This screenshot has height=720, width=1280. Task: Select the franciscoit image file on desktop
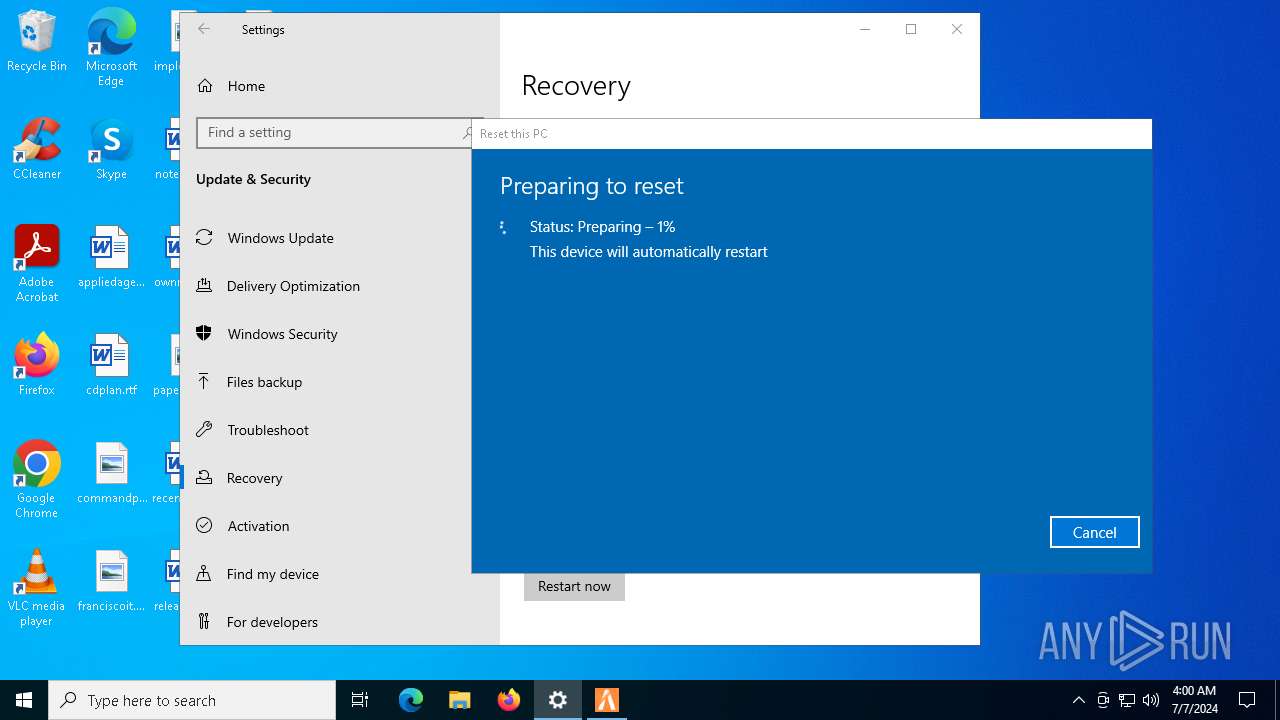coord(111,581)
